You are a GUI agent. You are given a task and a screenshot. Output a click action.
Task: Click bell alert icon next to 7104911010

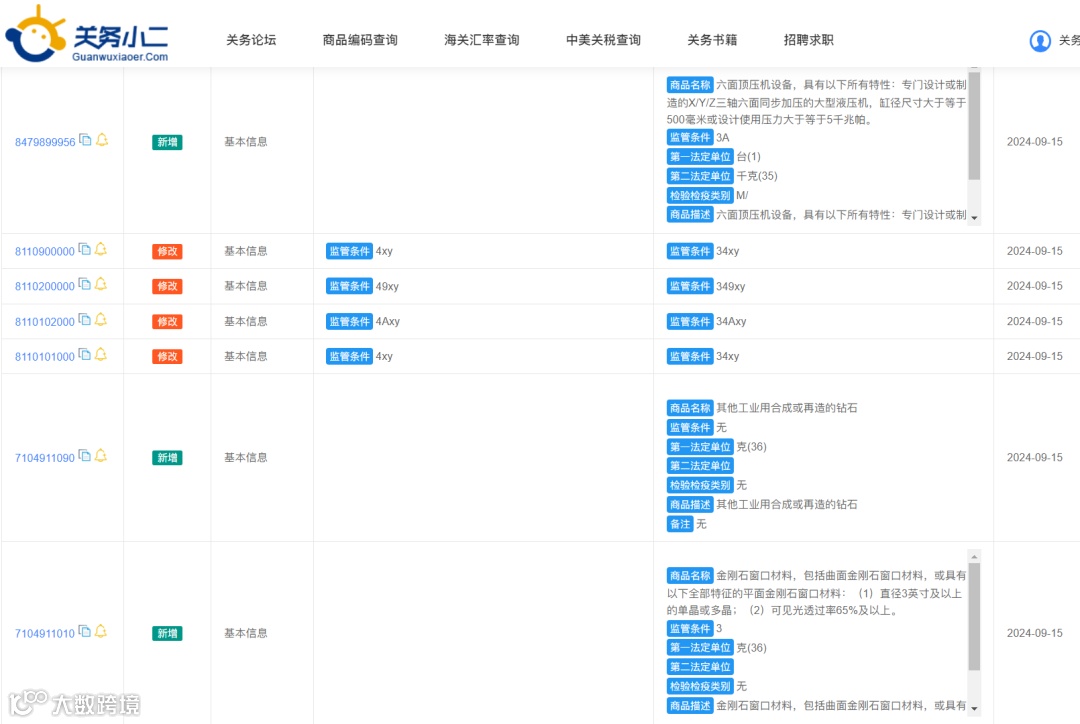[x=101, y=631]
